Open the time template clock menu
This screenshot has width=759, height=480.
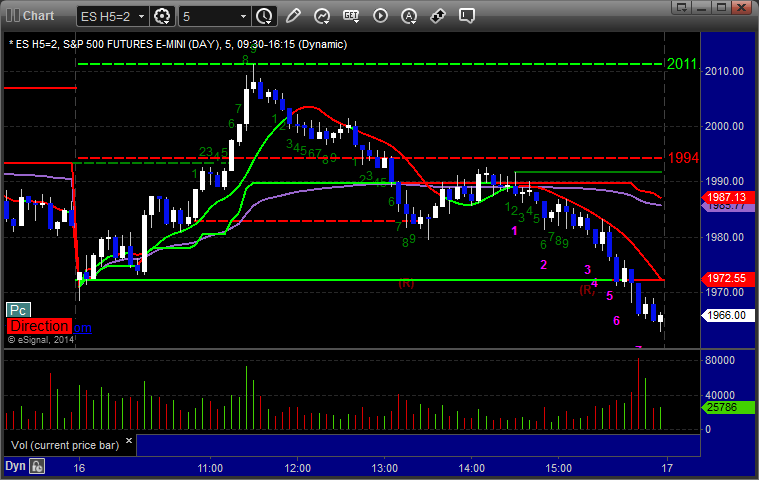[264, 16]
